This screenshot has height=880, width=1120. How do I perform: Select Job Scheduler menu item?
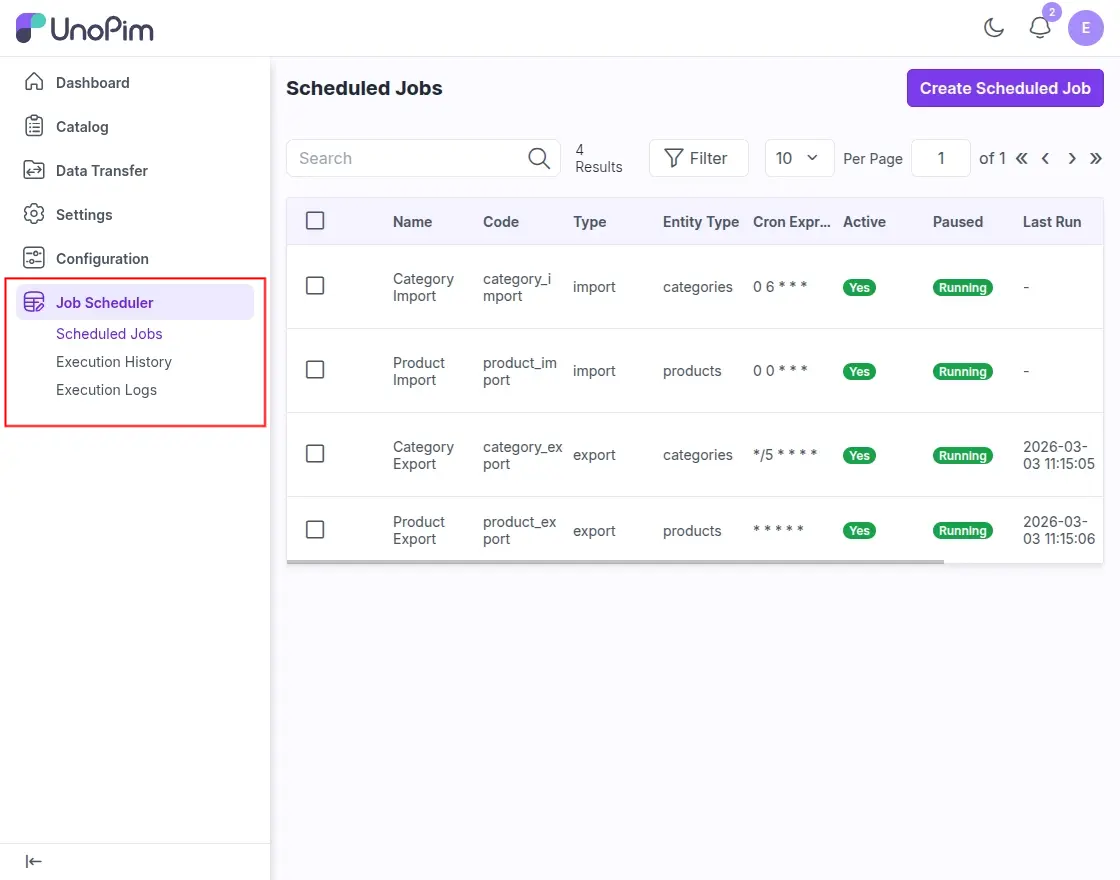[134, 302]
